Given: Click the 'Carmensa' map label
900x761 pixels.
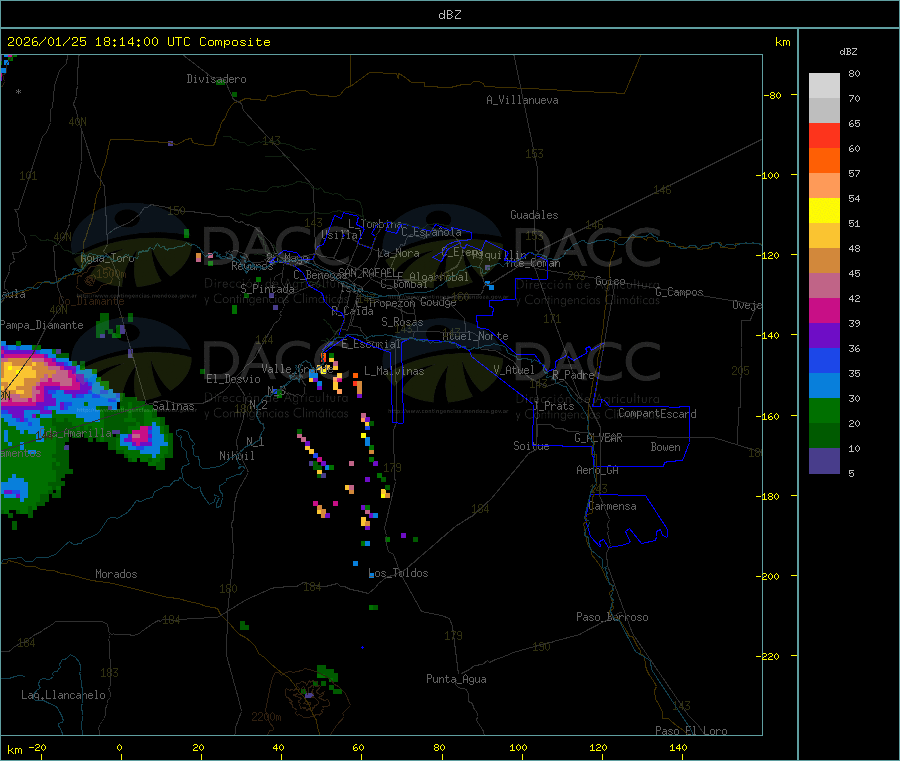Looking at the screenshot, I should click(612, 506).
